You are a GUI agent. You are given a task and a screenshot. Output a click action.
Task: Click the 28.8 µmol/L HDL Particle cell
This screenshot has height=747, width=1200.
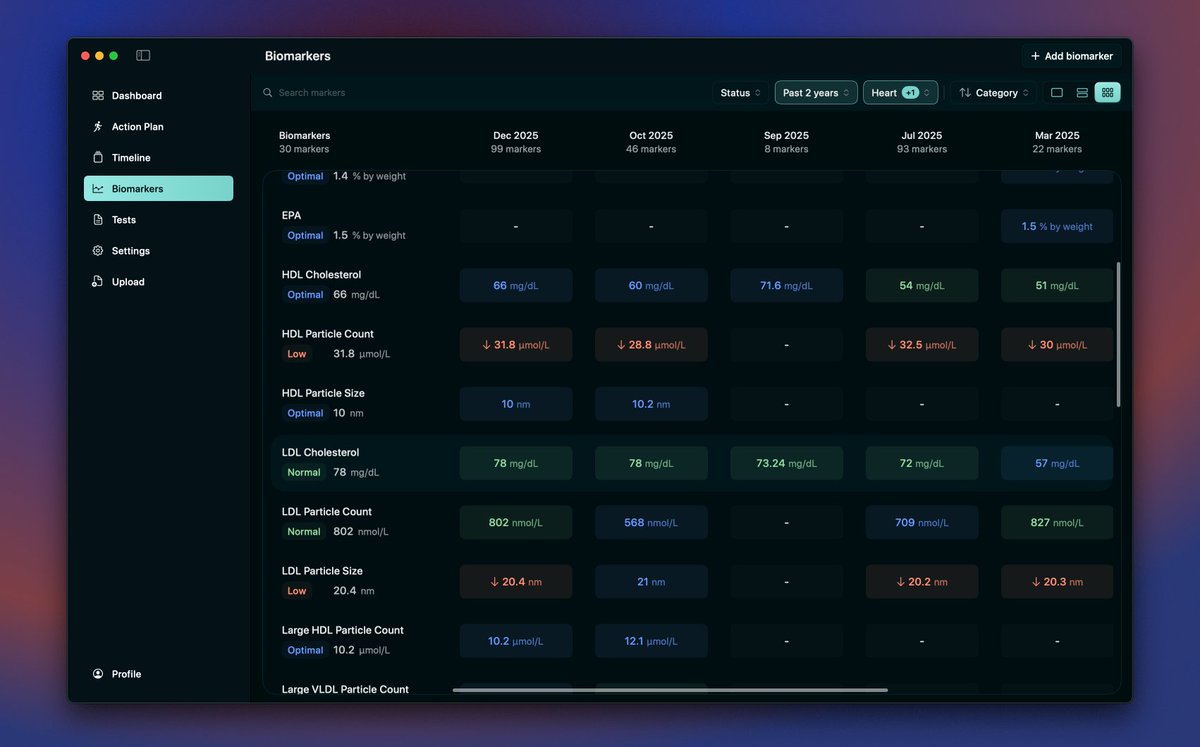[x=651, y=344]
